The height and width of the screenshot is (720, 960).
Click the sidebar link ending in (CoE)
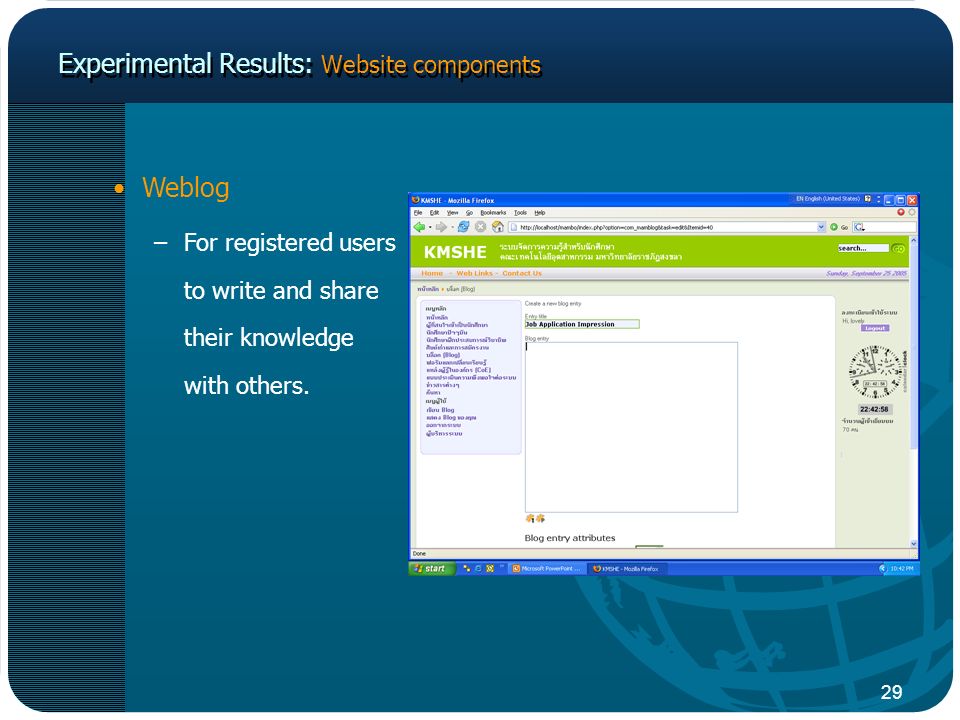click(x=459, y=370)
